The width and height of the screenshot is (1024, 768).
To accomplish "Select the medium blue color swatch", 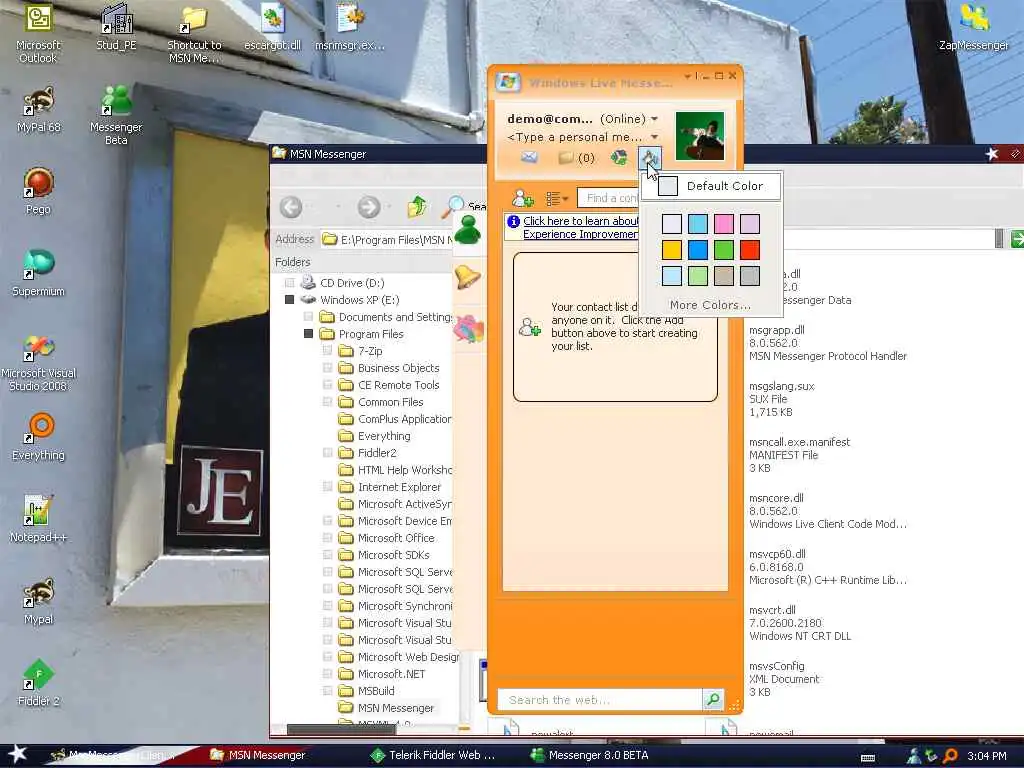I will tap(697, 249).
